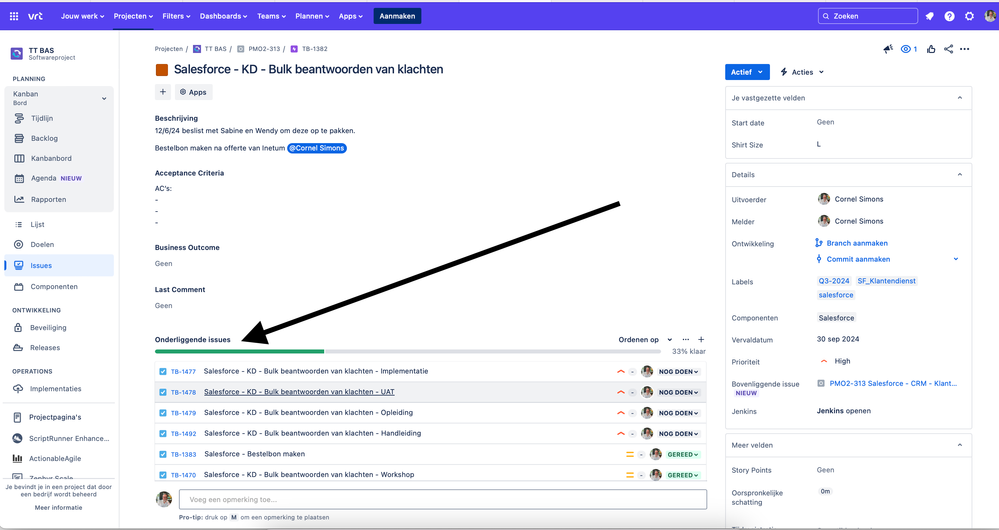Open Beveiliging in the sidebar
The height and width of the screenshot is (530, 999).
coord(48,327)
